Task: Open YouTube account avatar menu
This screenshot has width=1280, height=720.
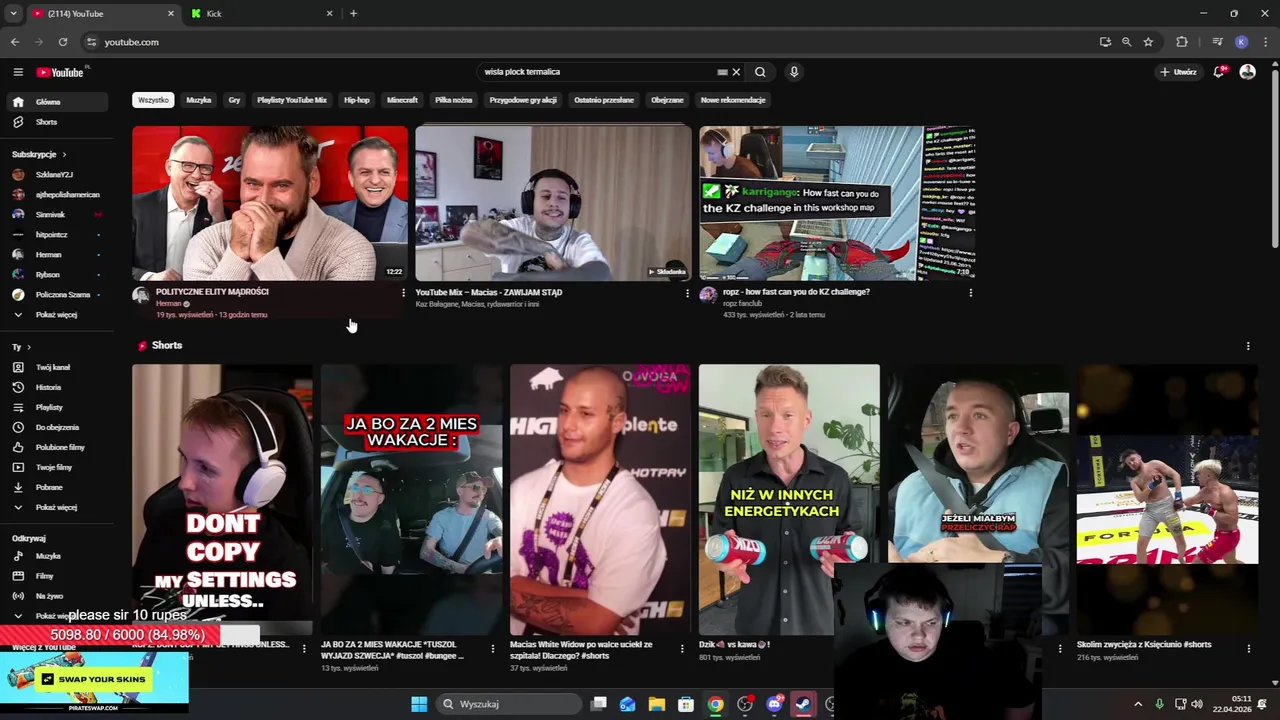Action: click(x=1247, y=72)
